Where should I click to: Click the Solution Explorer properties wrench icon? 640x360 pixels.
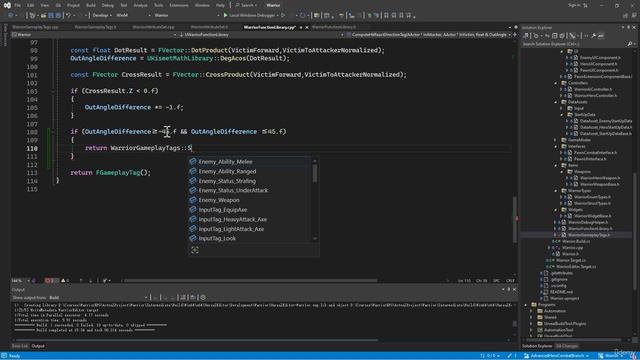point(593,36)
